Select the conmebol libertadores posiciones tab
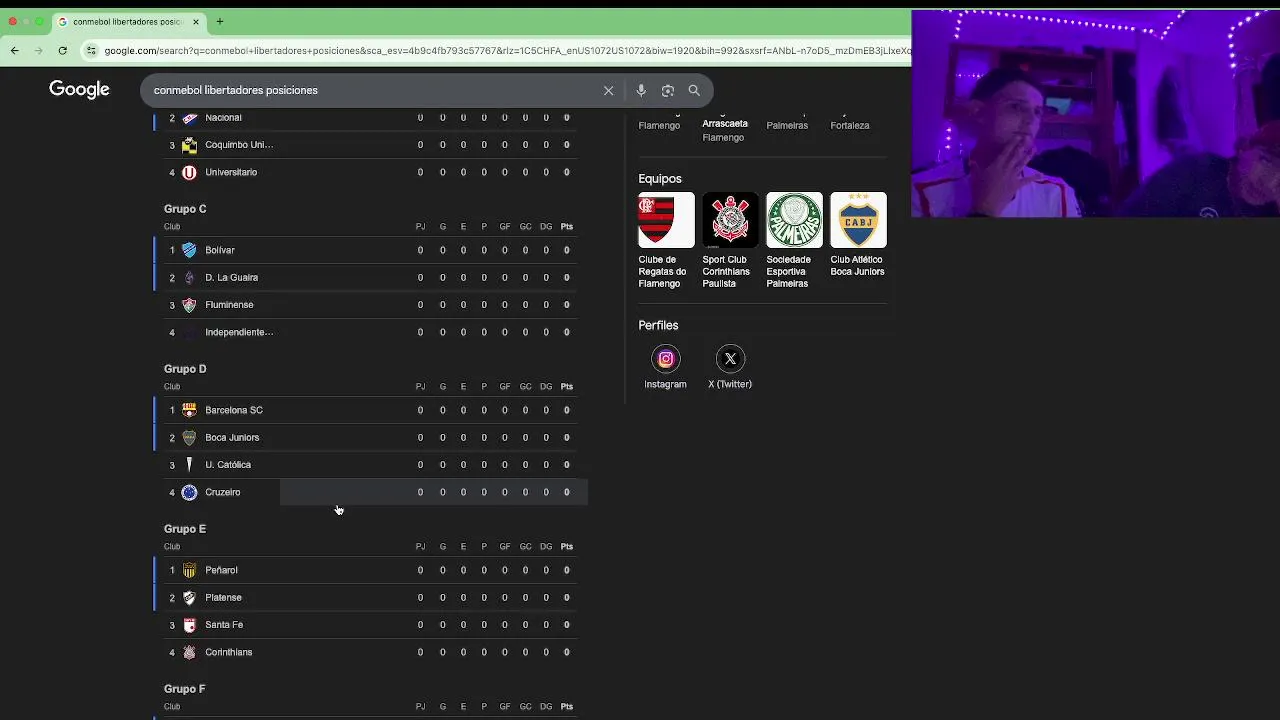 point(127,21)
